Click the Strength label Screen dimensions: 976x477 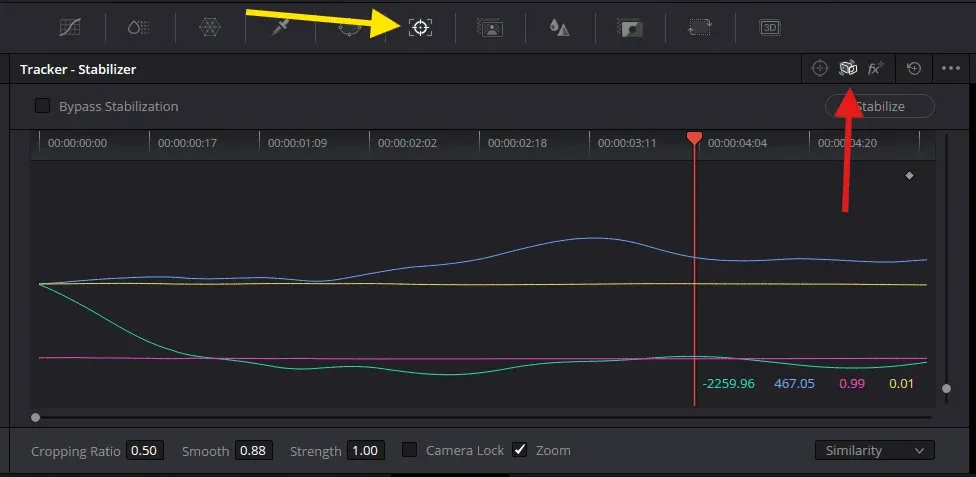pyautogui.click(x=316, y=451)
